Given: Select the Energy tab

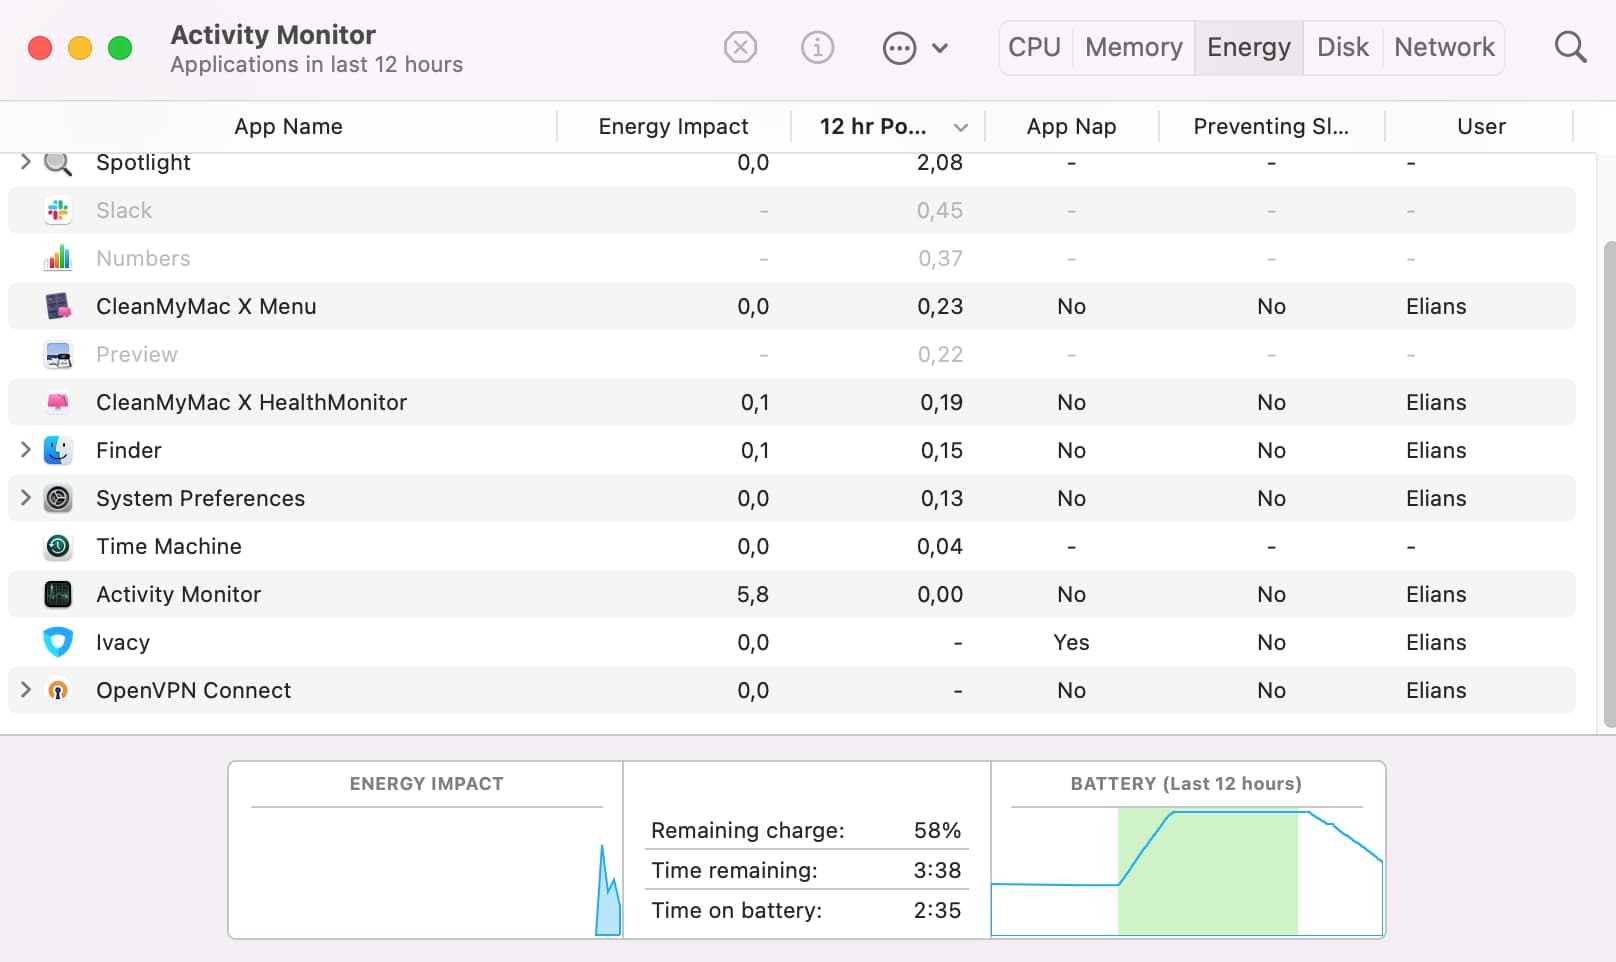Looking at the screenshot, I should click(x=1248, y=47).
